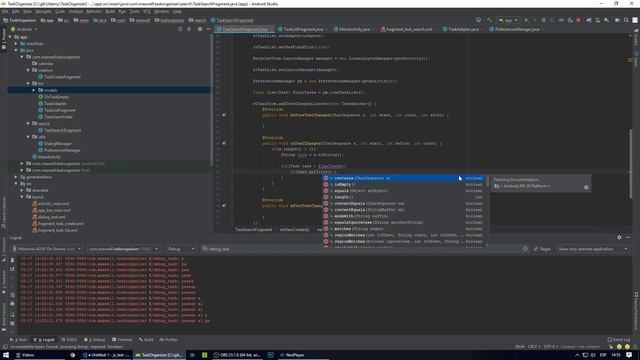Switch to the TaskListFragment.java tab
The width and height of the screenshot is (640, 360).
point(303,29)
